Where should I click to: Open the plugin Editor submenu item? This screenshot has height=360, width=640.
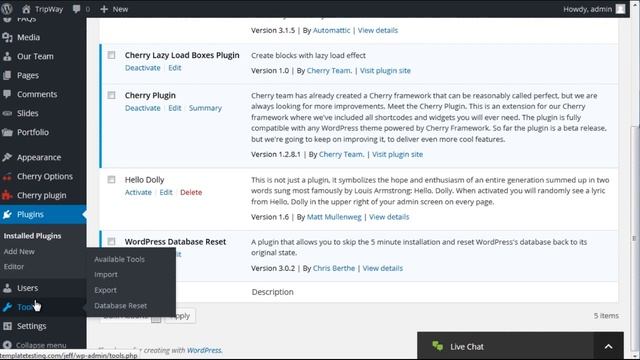pos(14,267)
